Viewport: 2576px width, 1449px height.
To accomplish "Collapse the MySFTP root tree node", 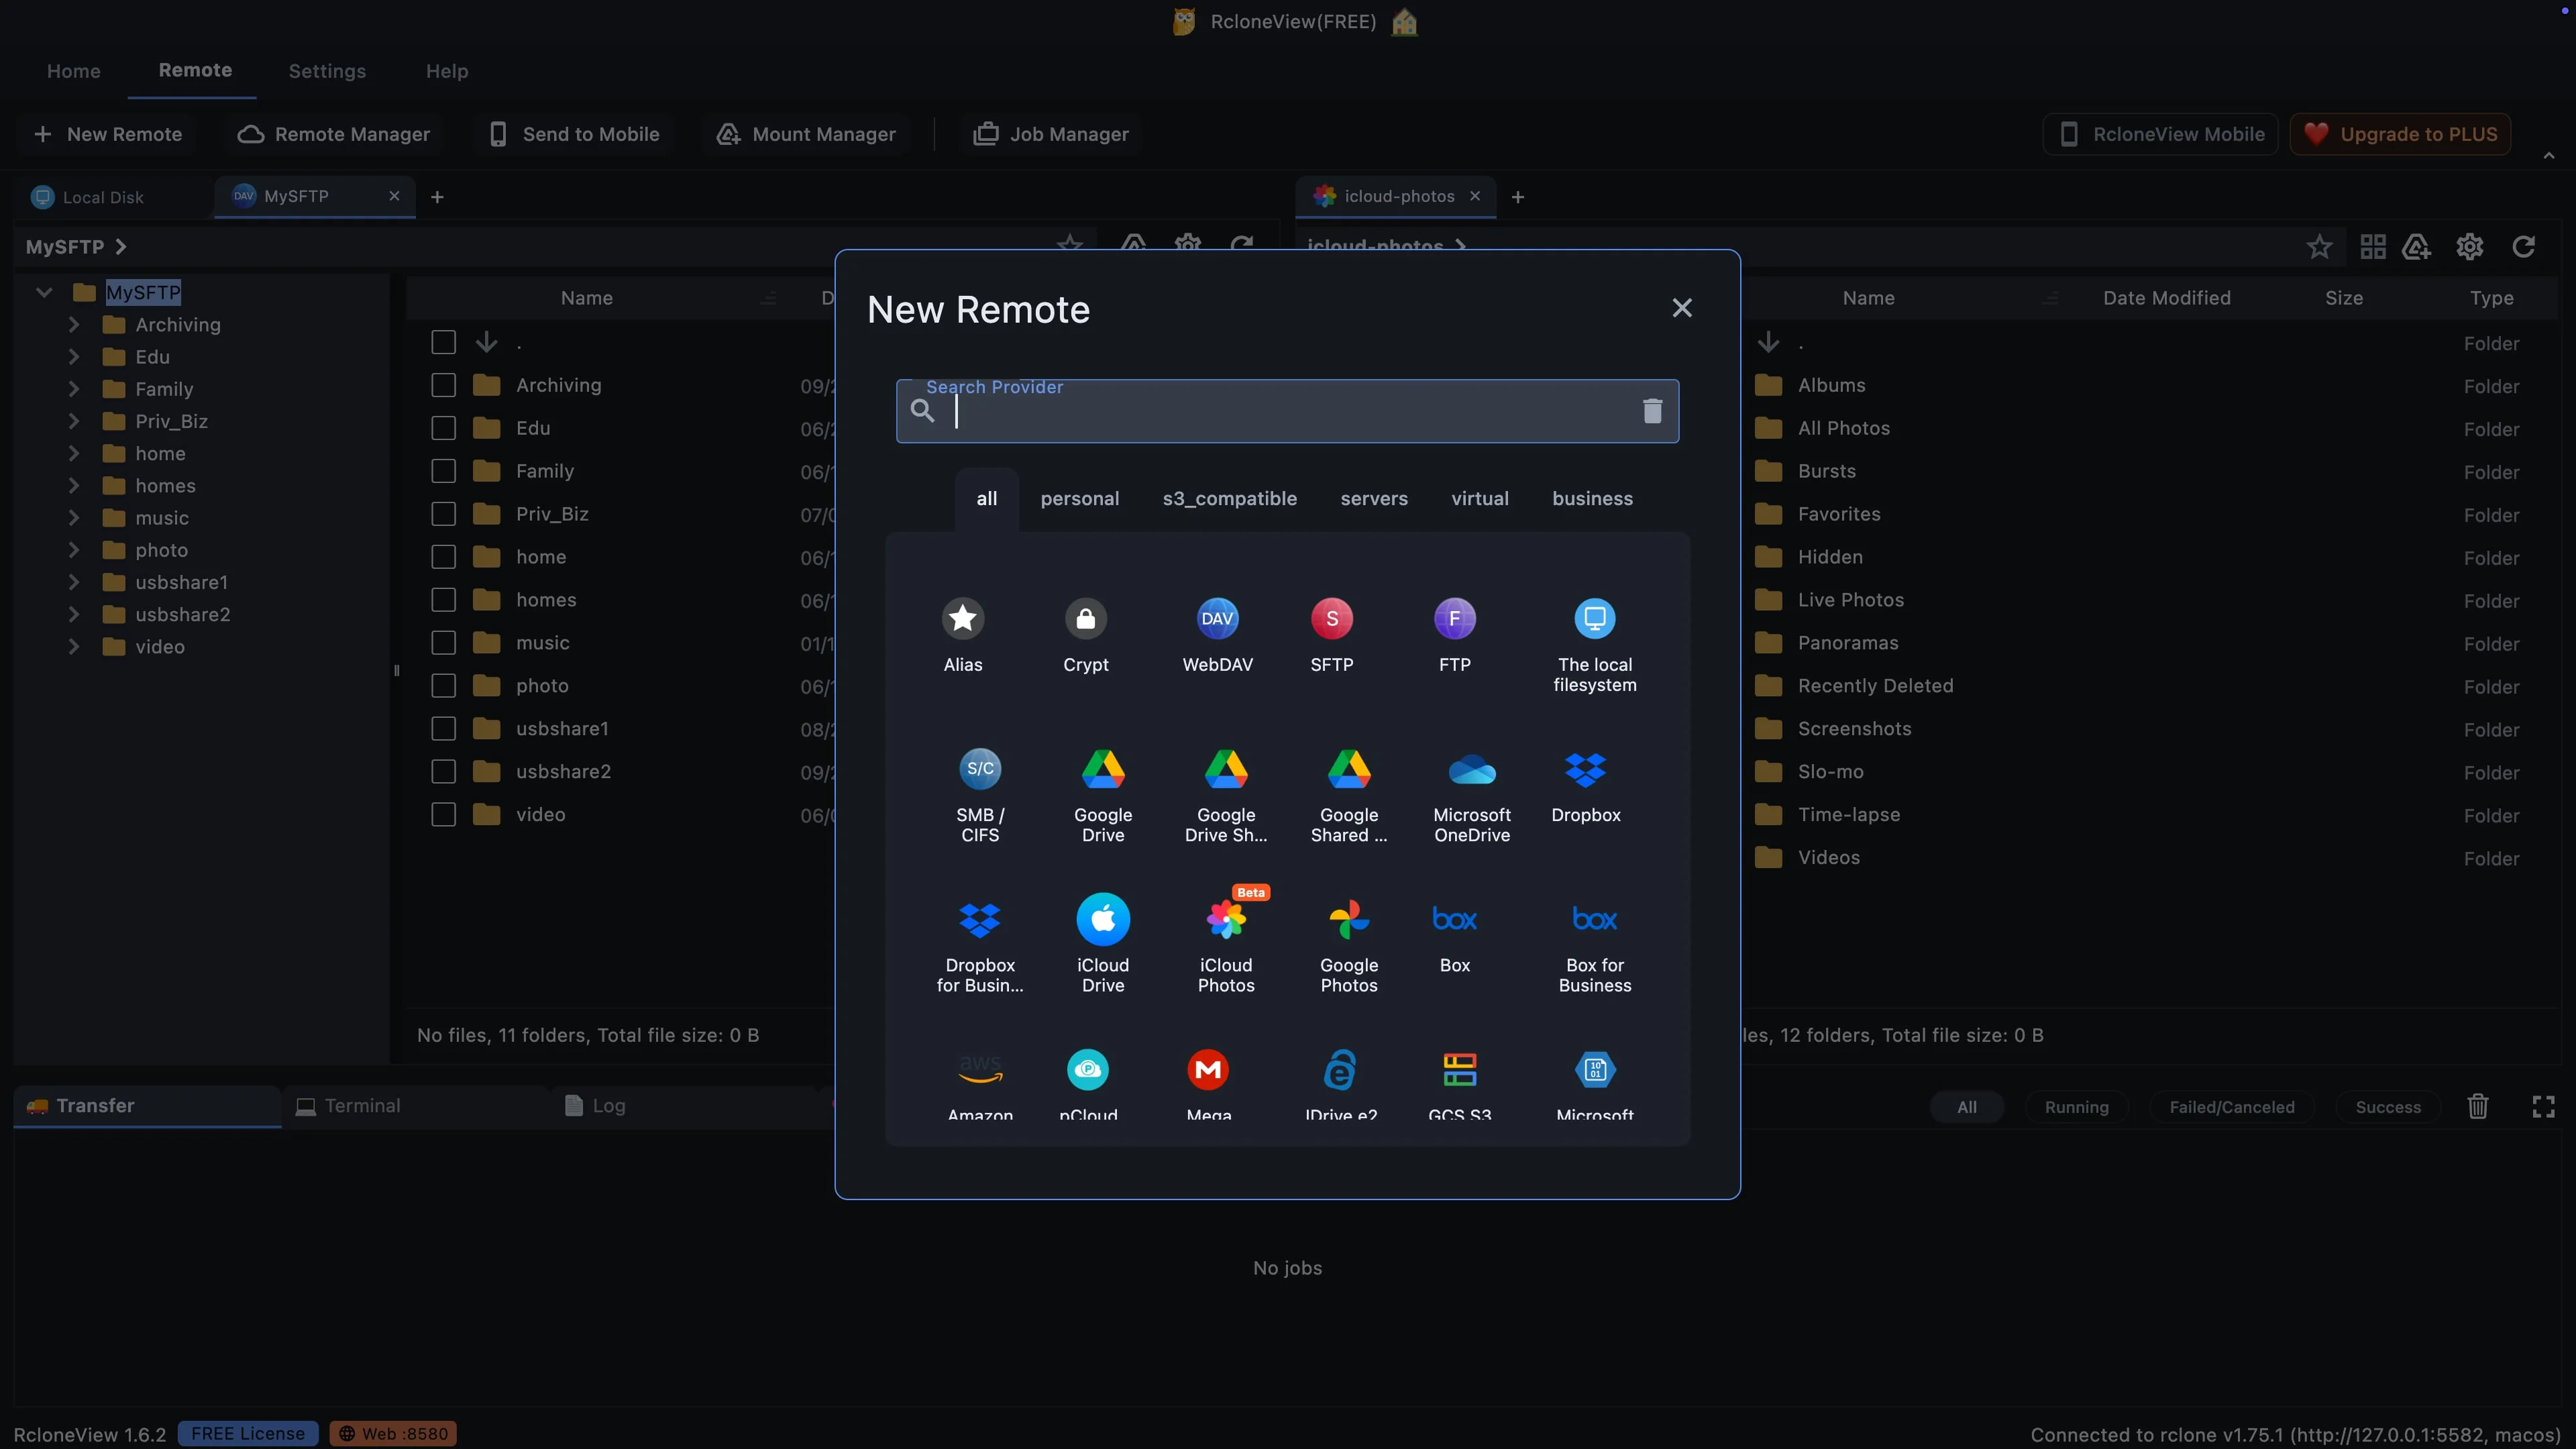I will 43,293.
